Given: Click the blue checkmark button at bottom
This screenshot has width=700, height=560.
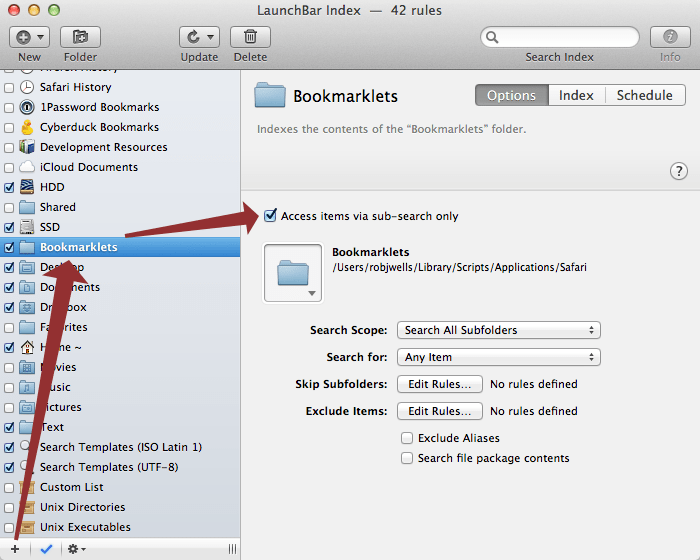Looking at the screenshot, I should (x=46, y=549).
